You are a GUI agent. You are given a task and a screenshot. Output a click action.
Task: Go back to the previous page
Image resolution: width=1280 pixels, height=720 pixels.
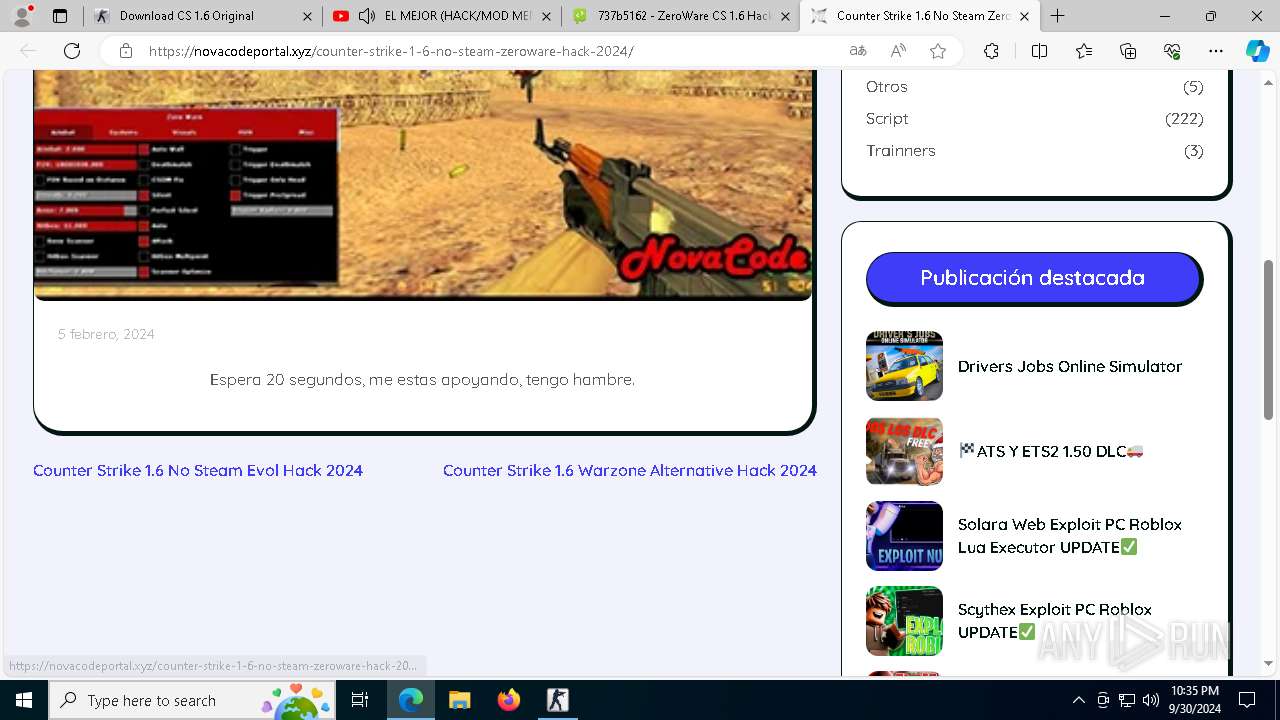pos(28,51)
